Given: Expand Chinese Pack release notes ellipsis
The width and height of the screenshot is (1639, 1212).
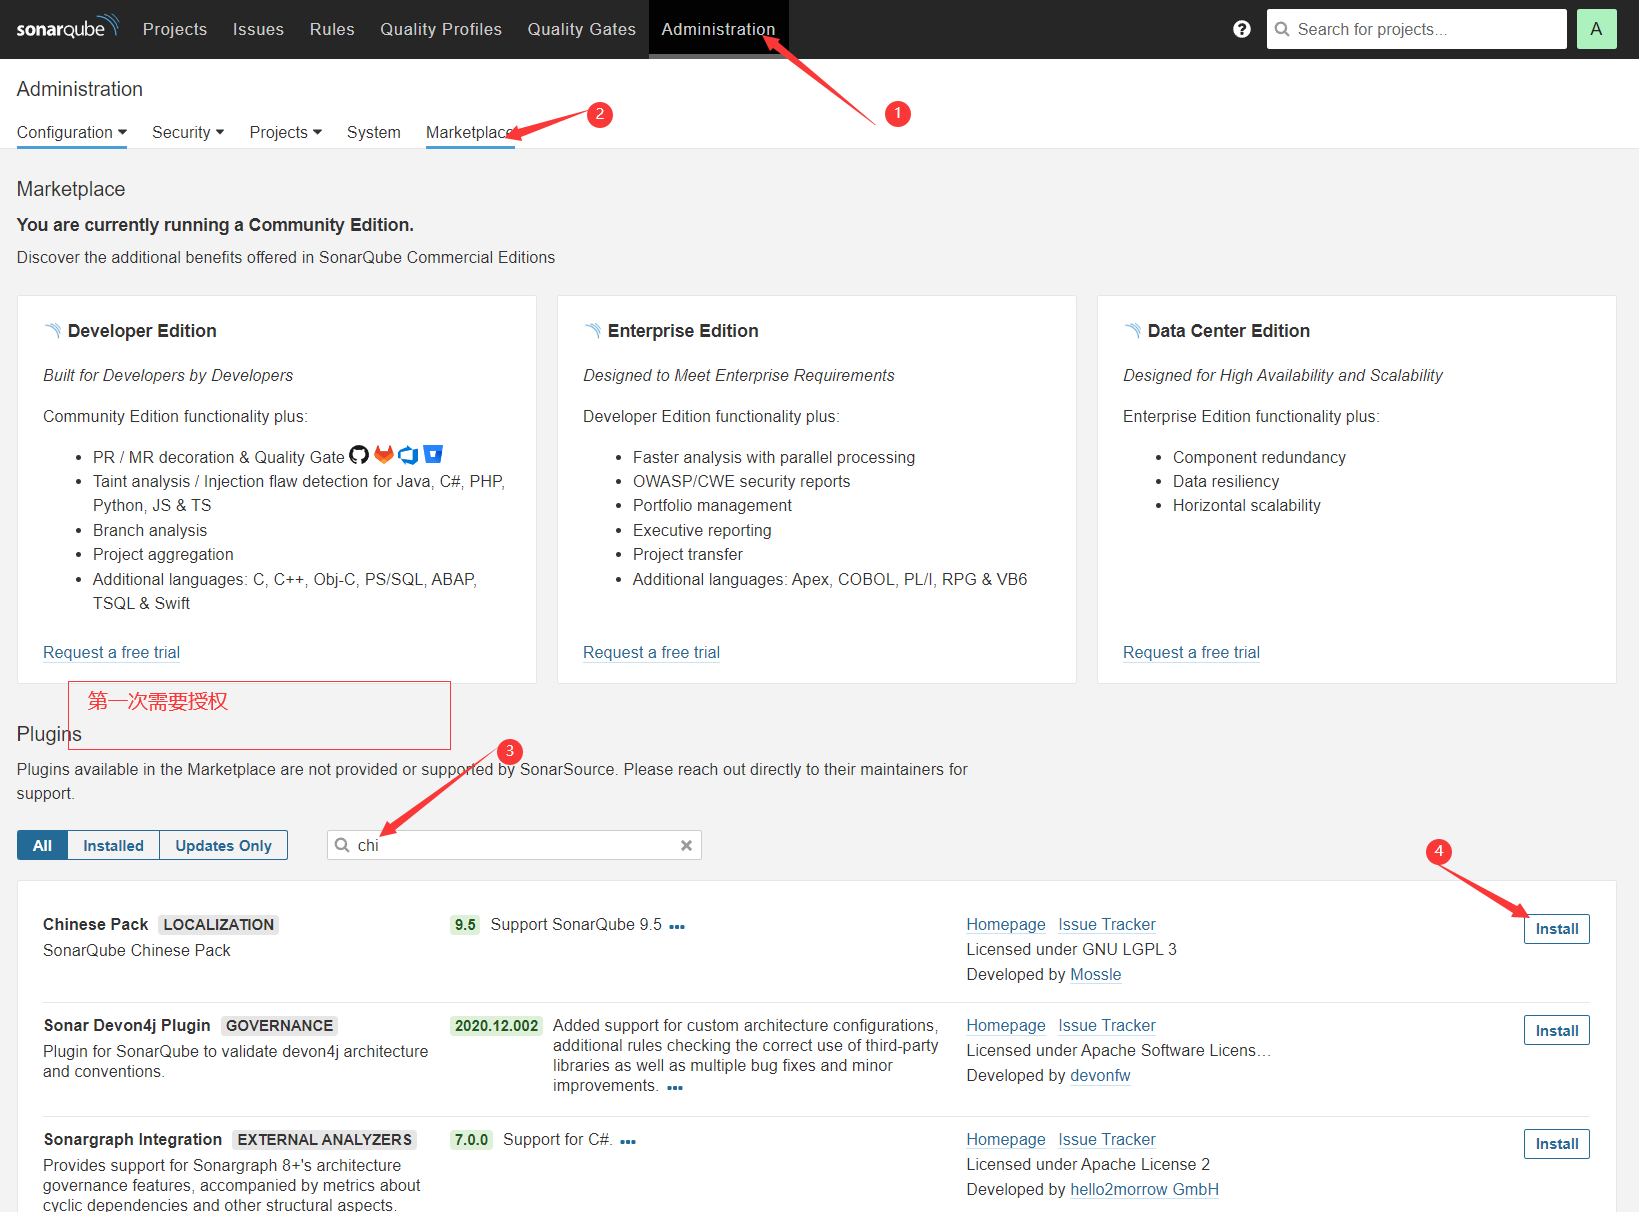Looking at the screenshot, I should (x=677, y=926).
